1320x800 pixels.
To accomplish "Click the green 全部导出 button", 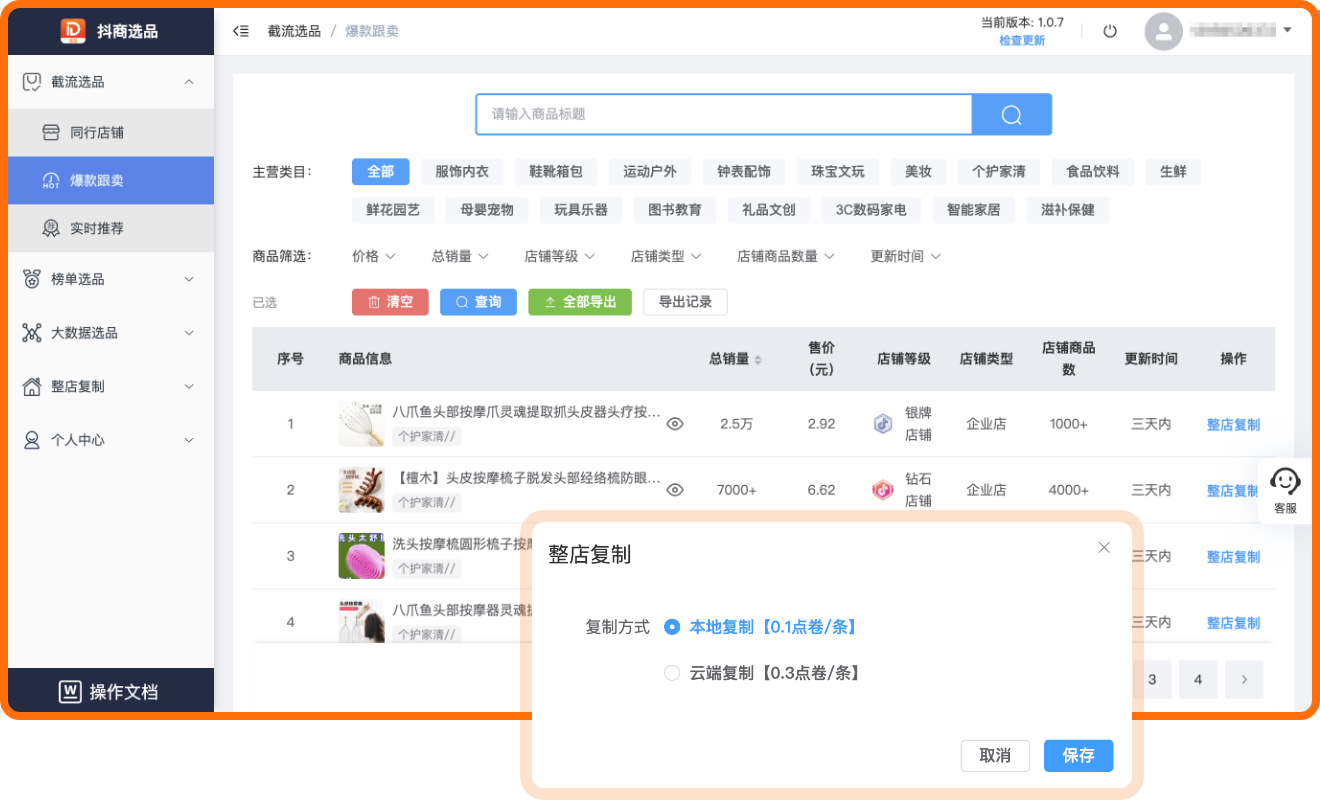I will pos(580,302).
